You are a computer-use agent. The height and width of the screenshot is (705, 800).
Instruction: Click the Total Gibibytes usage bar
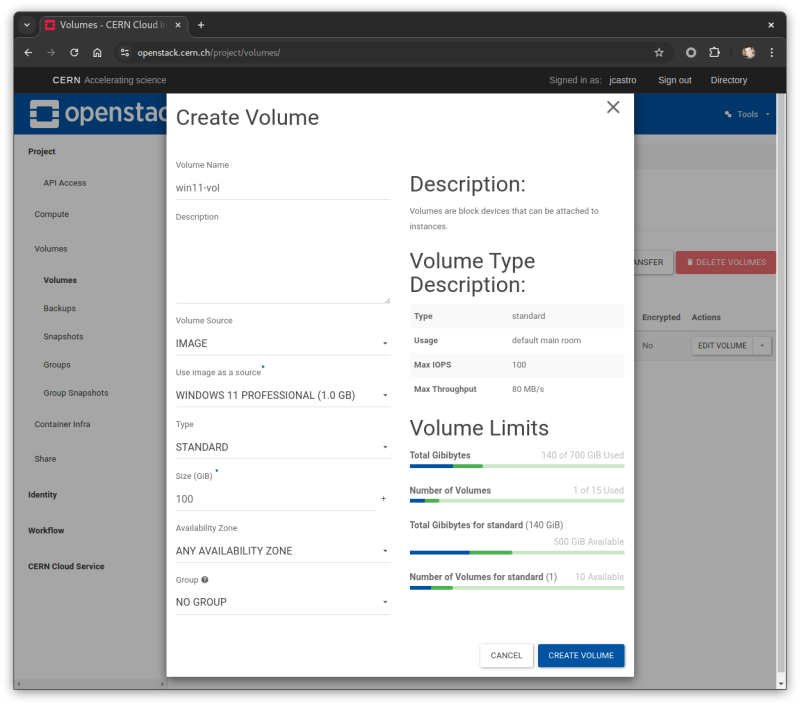coord(516,465)
